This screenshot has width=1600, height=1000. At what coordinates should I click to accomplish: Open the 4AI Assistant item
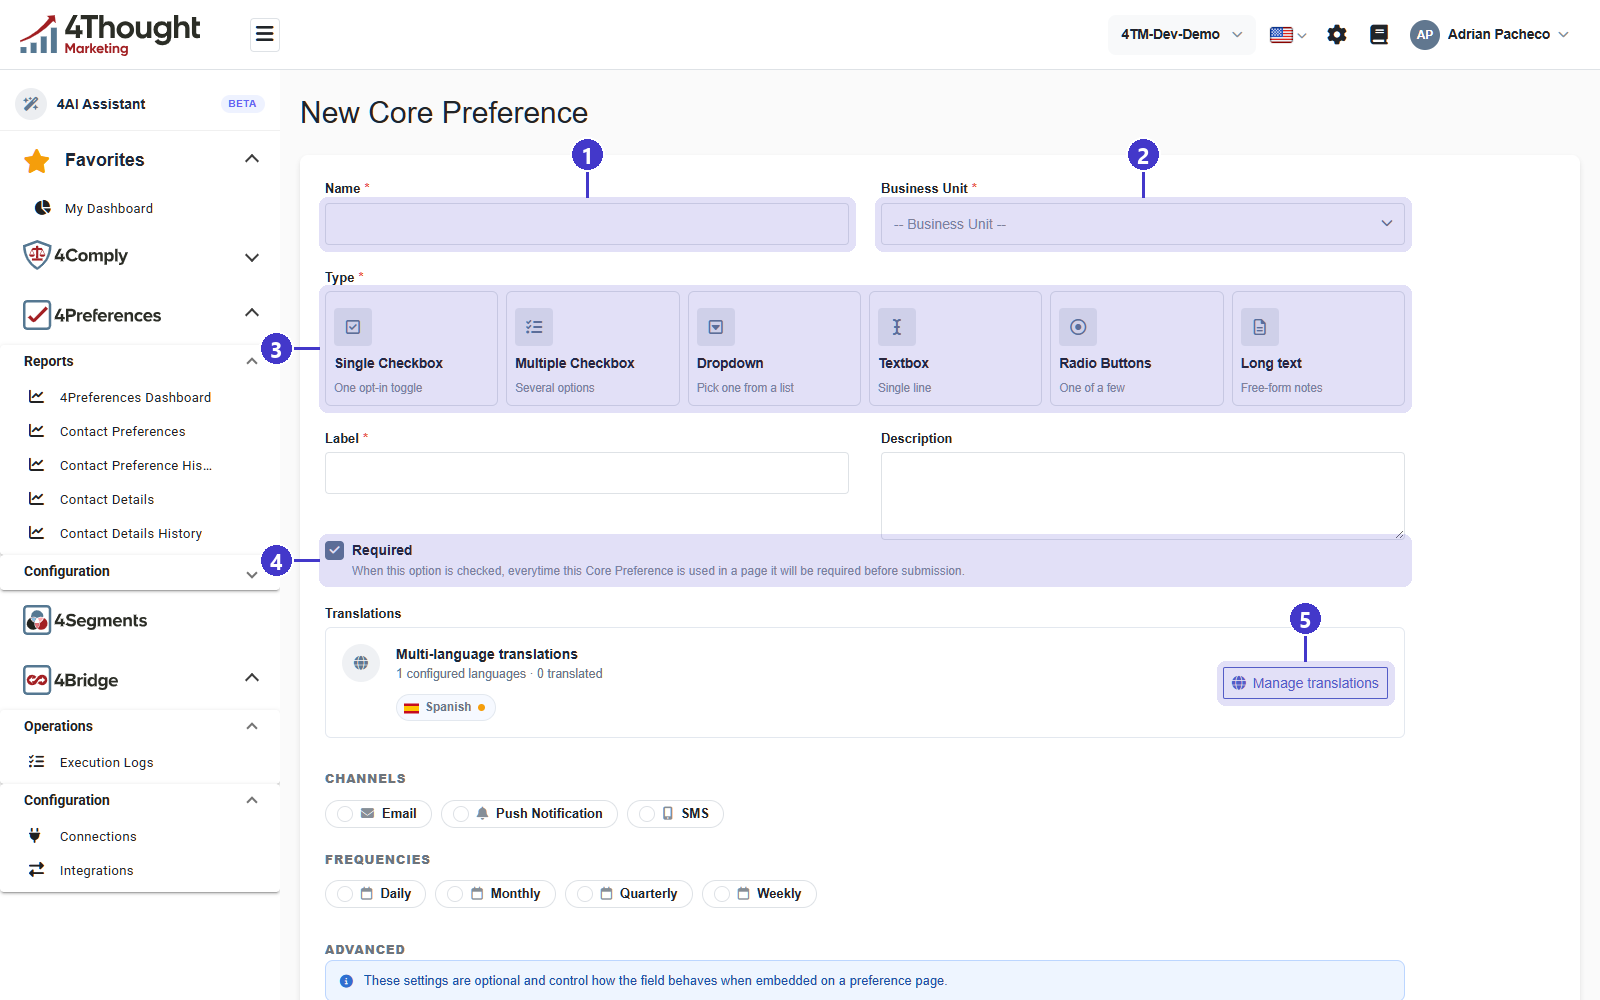tap(101, 104)
